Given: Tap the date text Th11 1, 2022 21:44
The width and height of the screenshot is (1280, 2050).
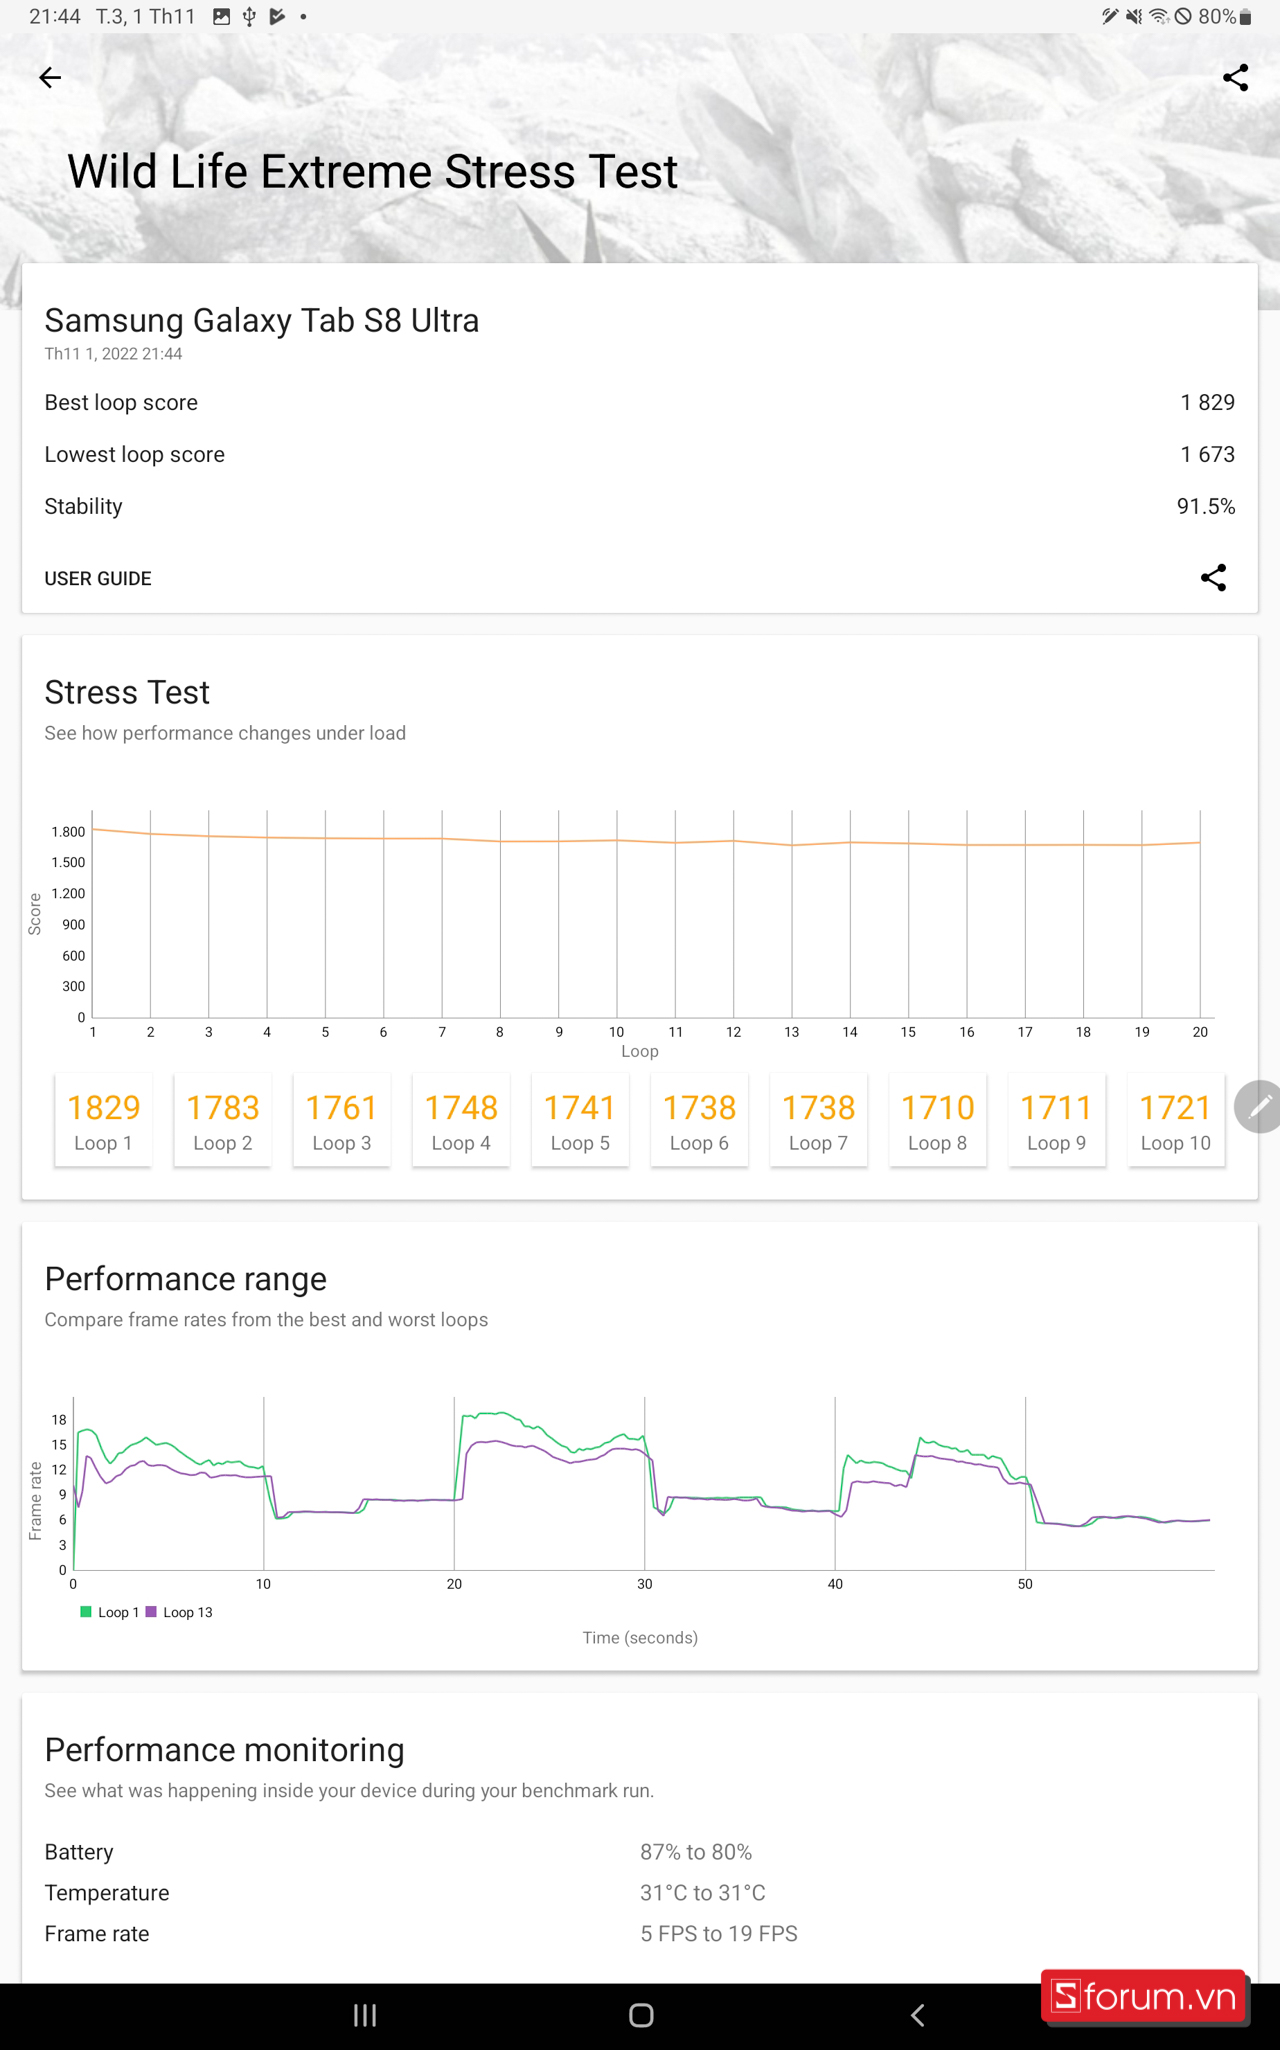Looking at the screenshot, I should [x=113, y=354].
